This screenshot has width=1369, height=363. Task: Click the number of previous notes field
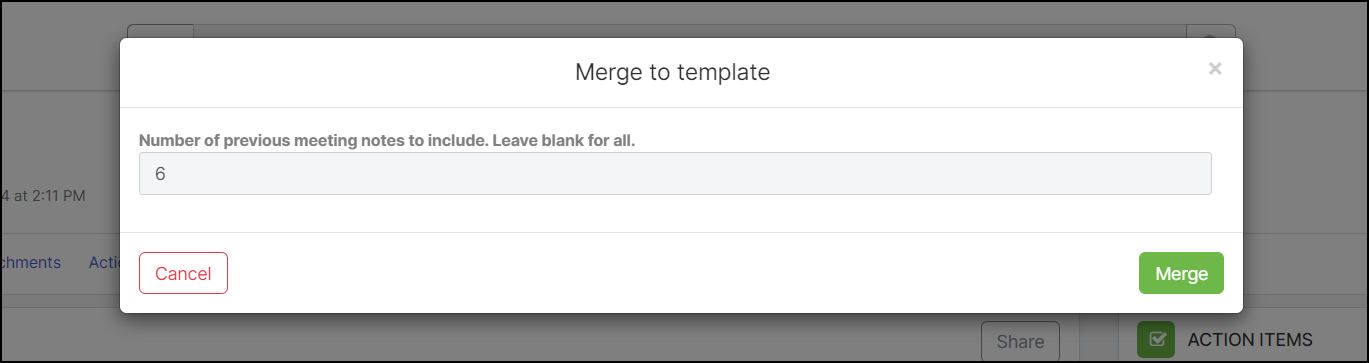[x=675, y=173]
